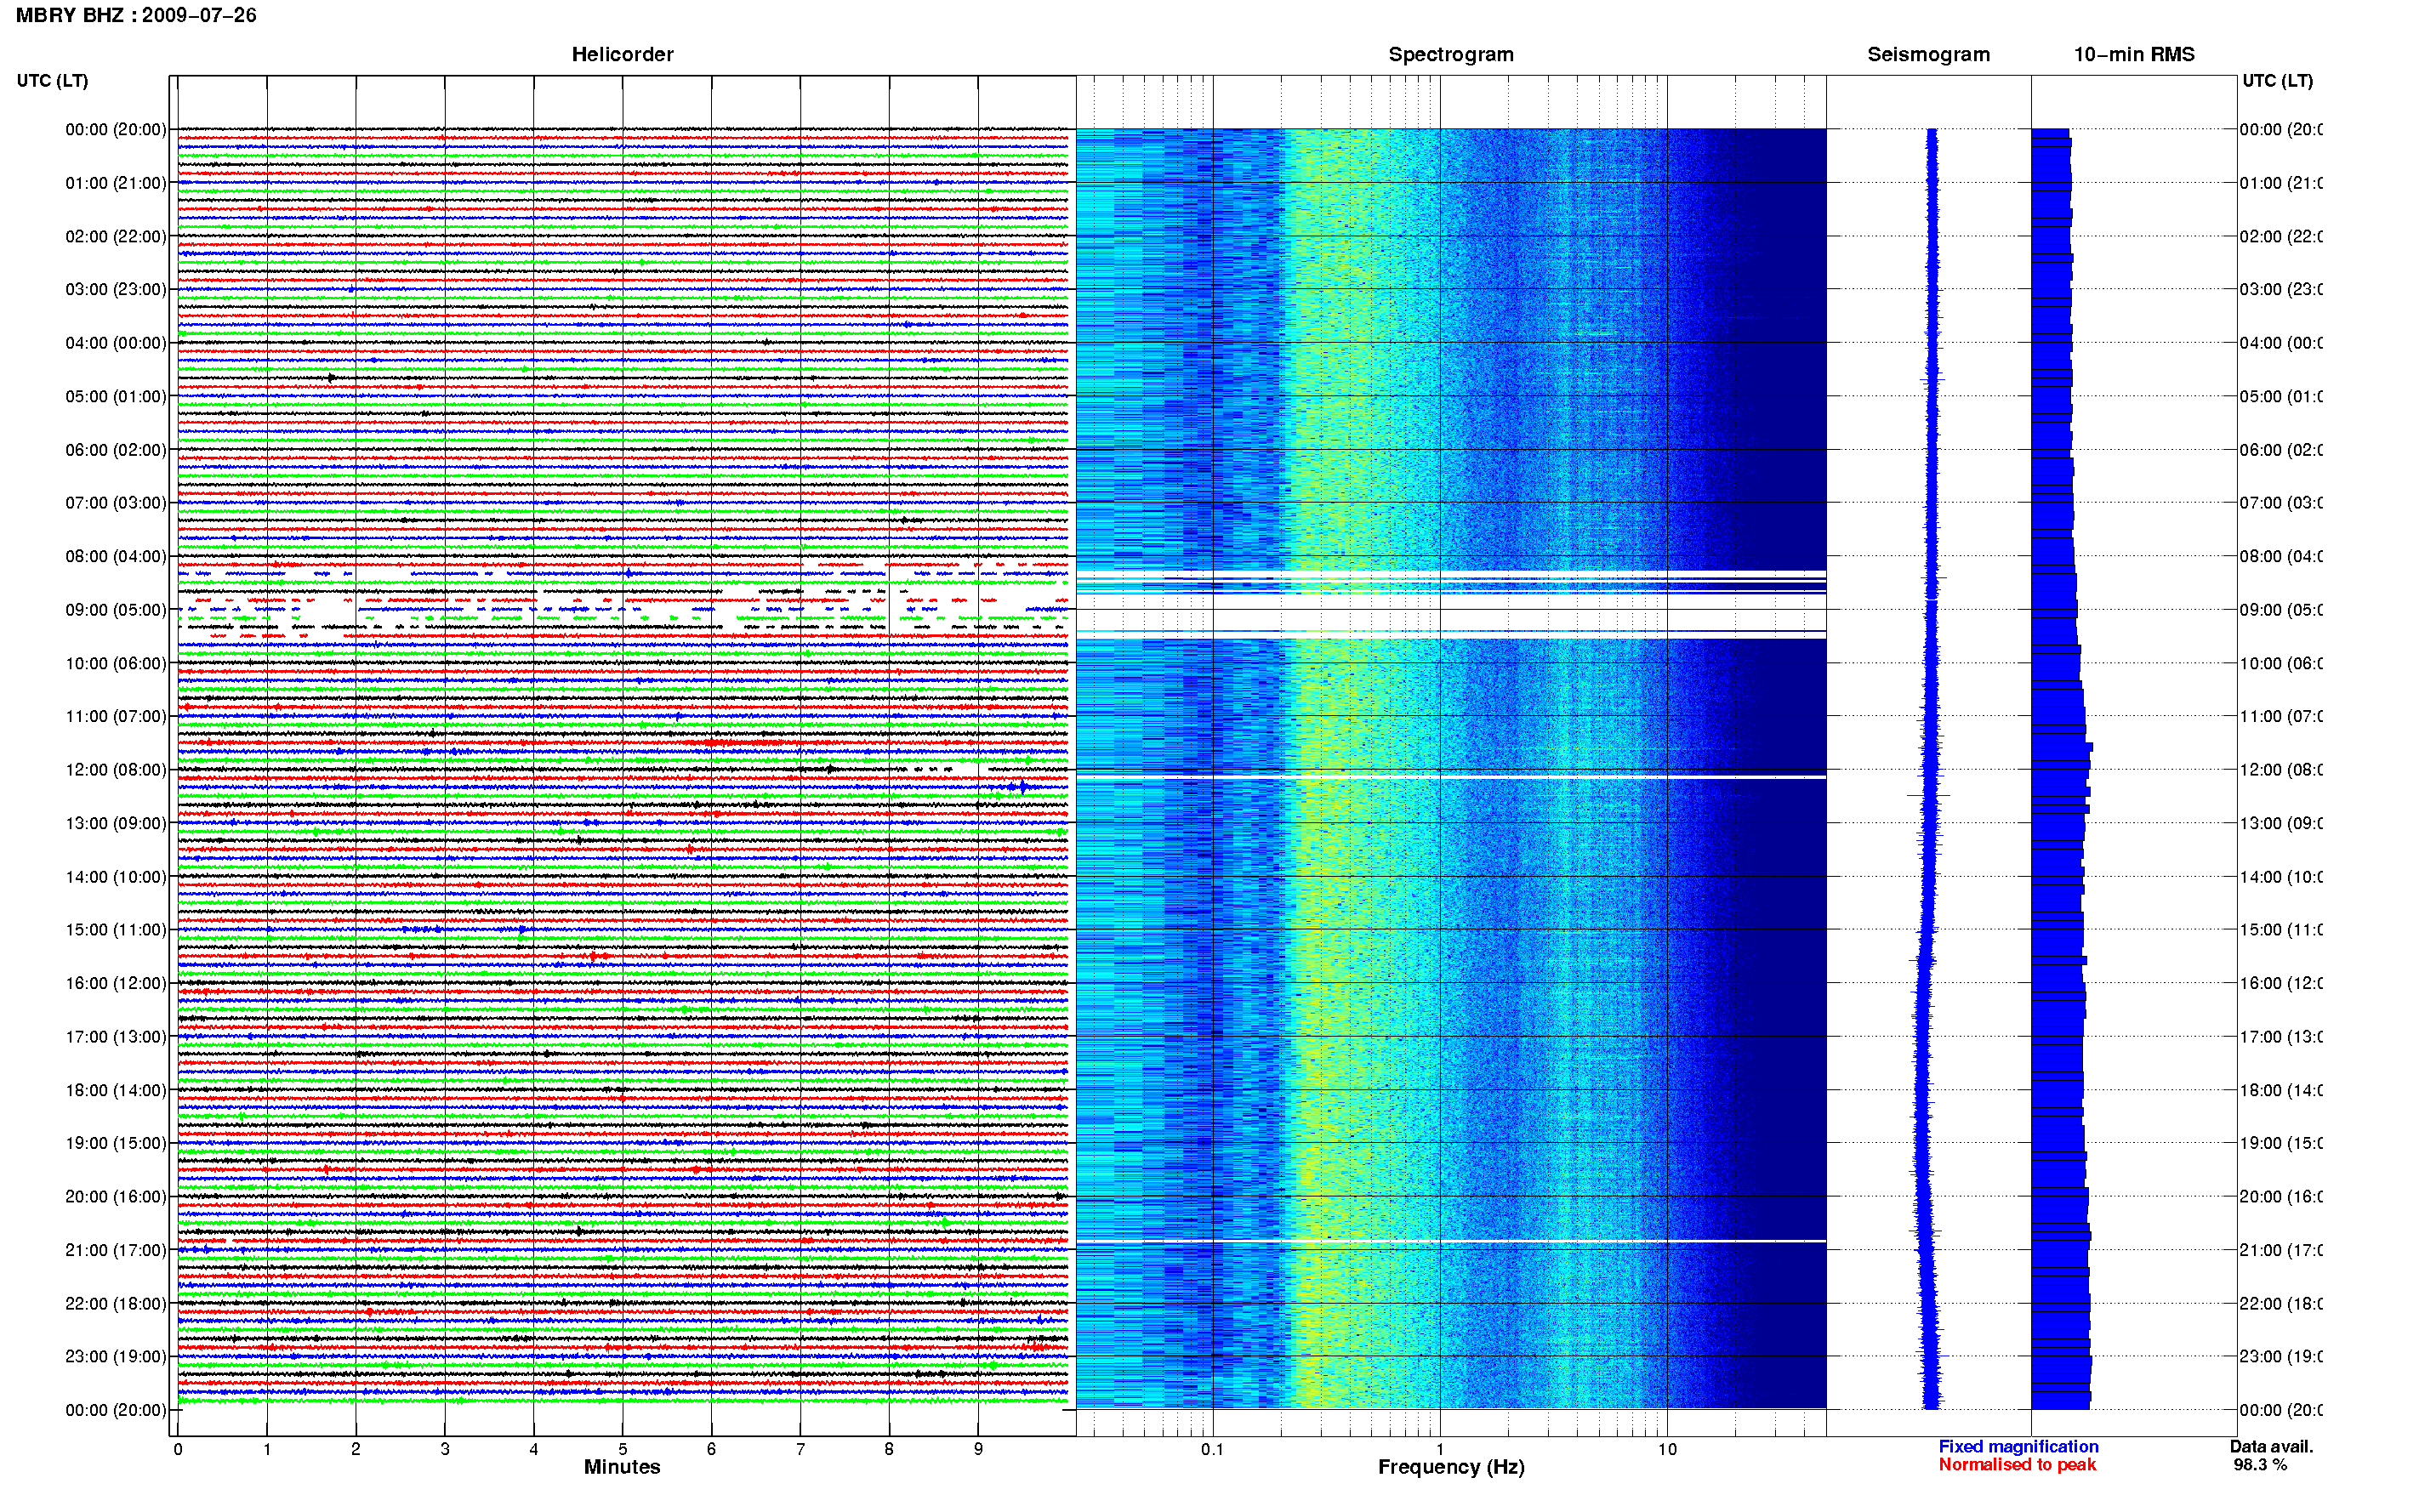Click the blue 'Fixed magnification' legend text
2419x1512 pixels.
[2018, 1447]
